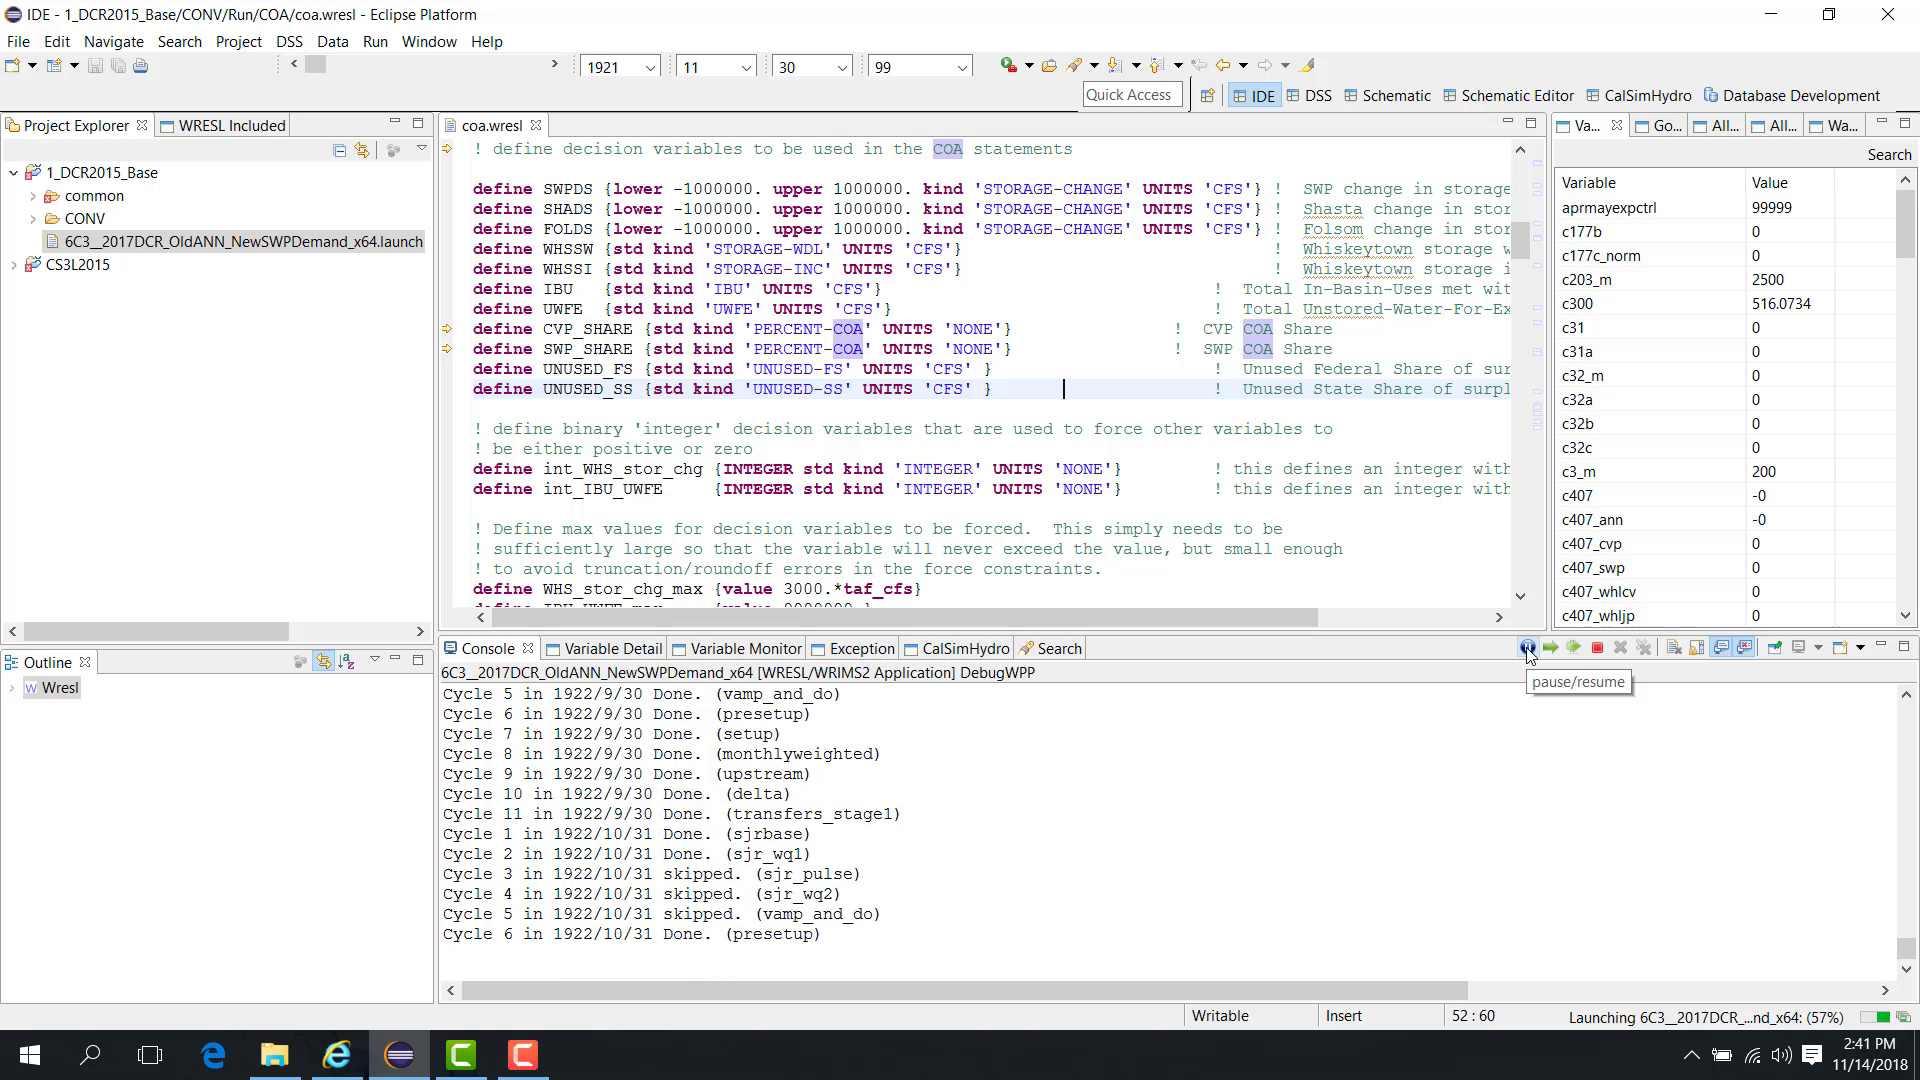
Task: Switch to the DSS perspective
Action: pos(1308,96)
